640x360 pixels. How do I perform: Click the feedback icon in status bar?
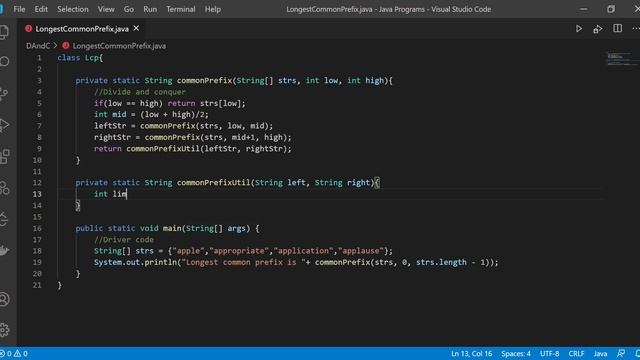tap(621, 353)
